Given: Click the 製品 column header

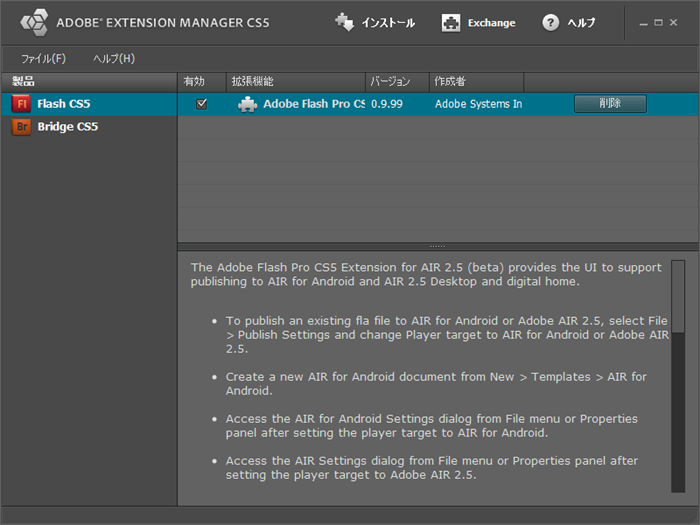Looking at the screenshot, I should [x=89, y=82].
